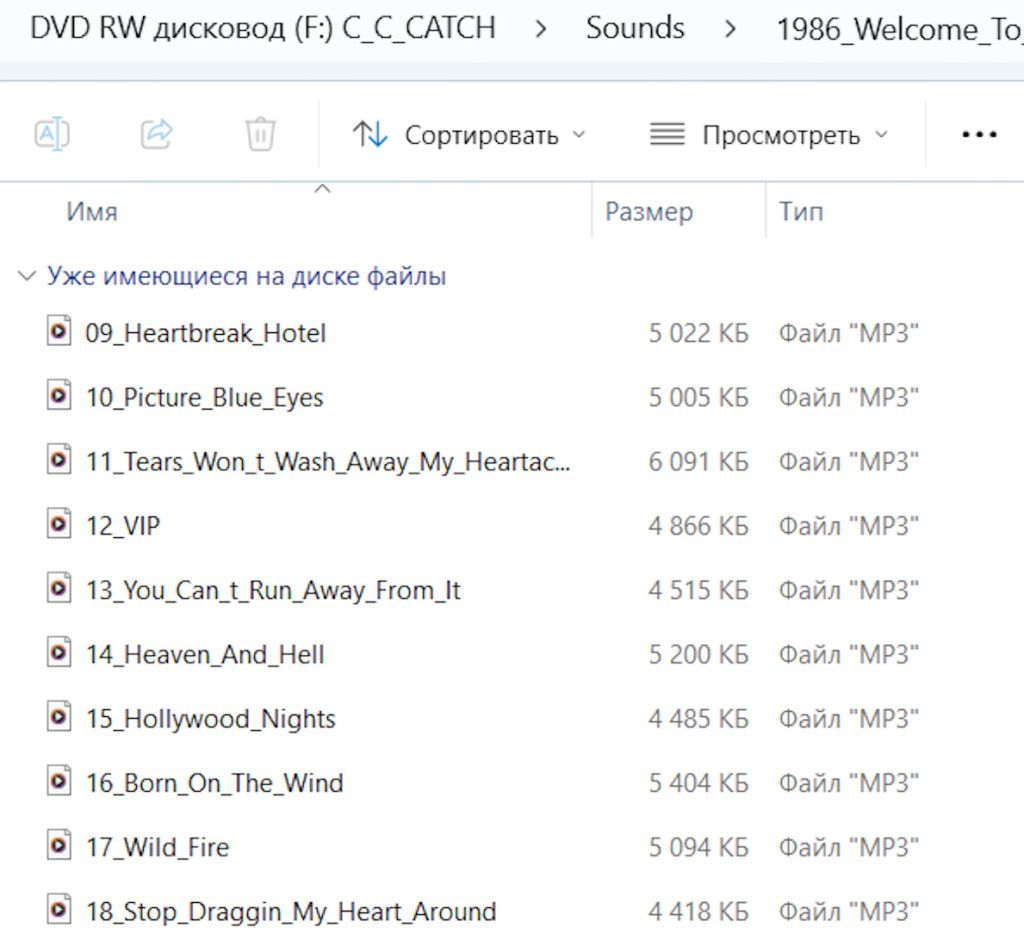Select file 13_You_Can_t_Run_Away_From_It
The width and height of the screenshot is (1024, 952).
pyautogui.click(x=274, y=590)
